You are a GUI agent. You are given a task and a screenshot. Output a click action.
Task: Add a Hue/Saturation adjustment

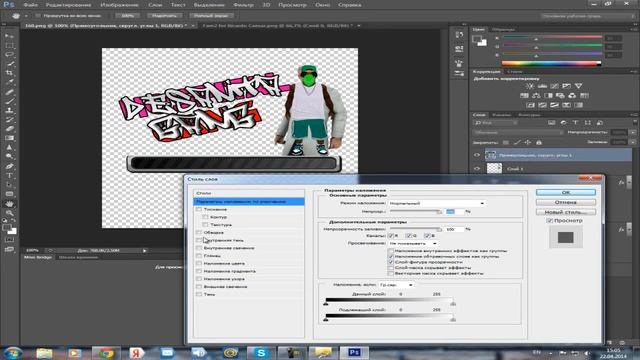point(524,96)
